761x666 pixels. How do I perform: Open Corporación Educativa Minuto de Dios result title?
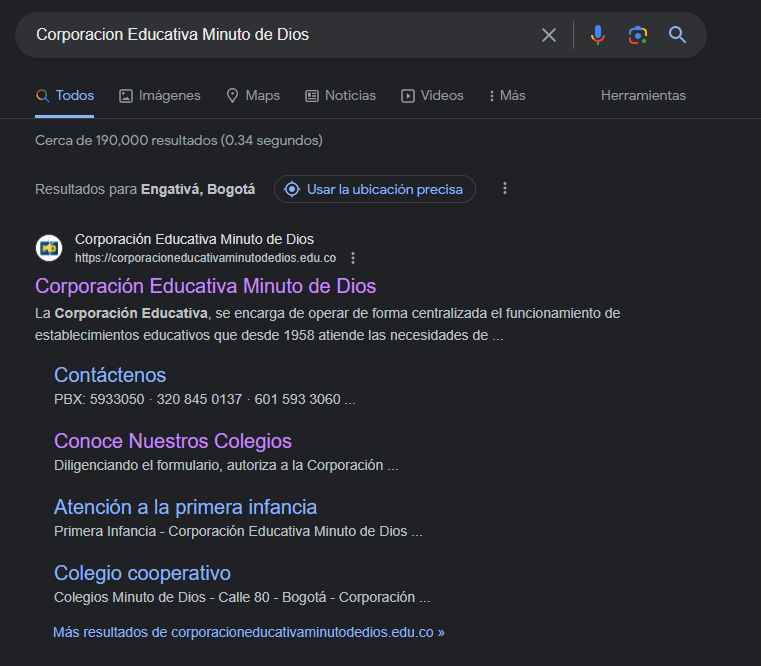(205, 286)
